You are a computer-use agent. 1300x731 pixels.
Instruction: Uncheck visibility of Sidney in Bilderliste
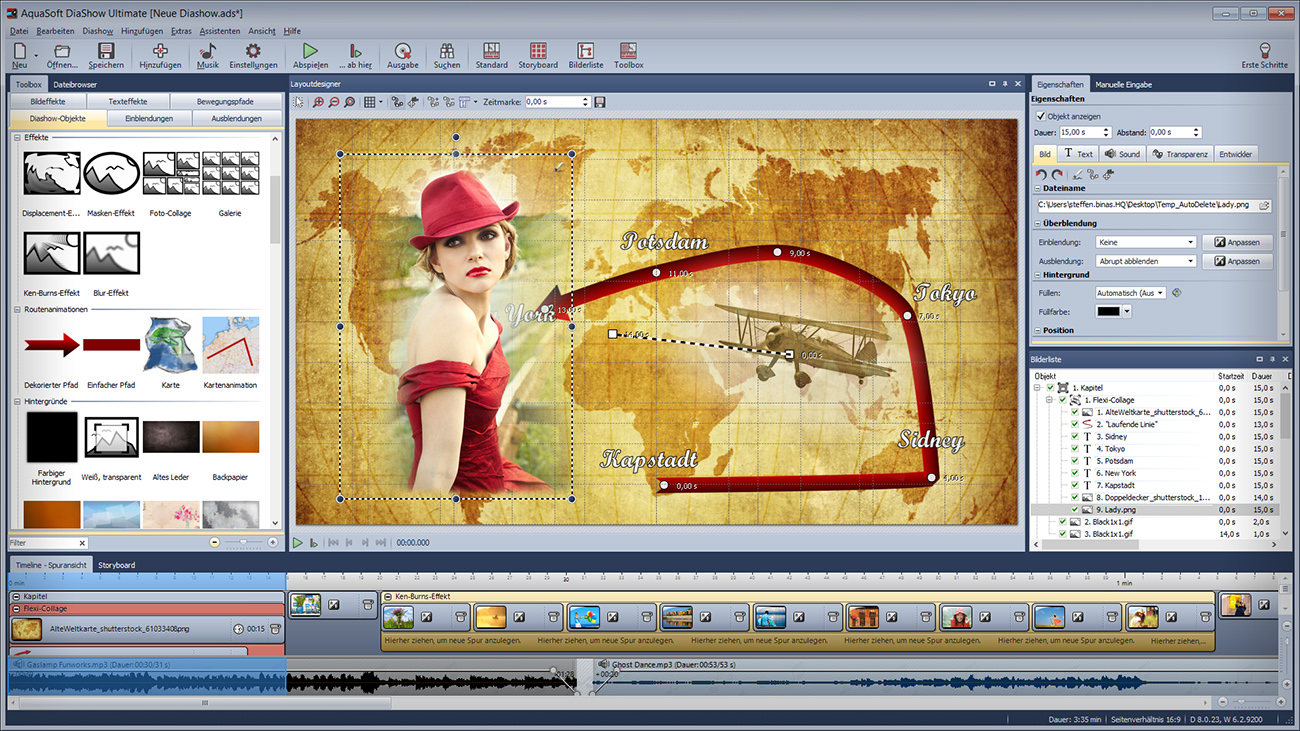[1074, 437]
